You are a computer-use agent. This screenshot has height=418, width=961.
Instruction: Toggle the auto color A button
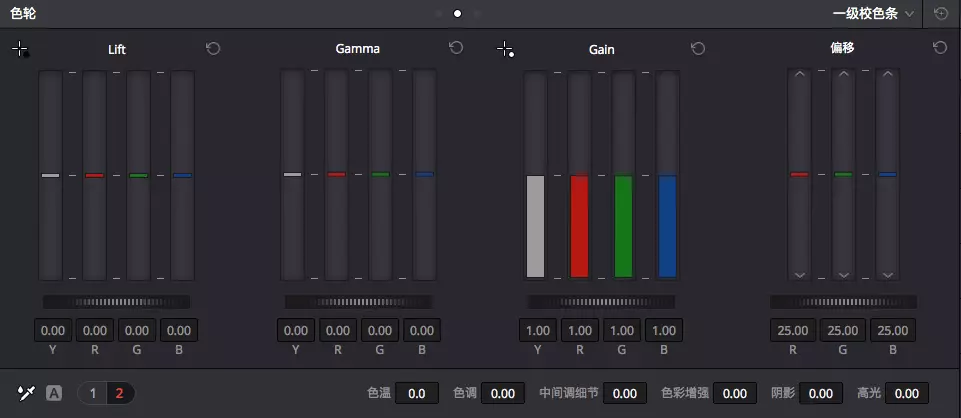[54, 393]
